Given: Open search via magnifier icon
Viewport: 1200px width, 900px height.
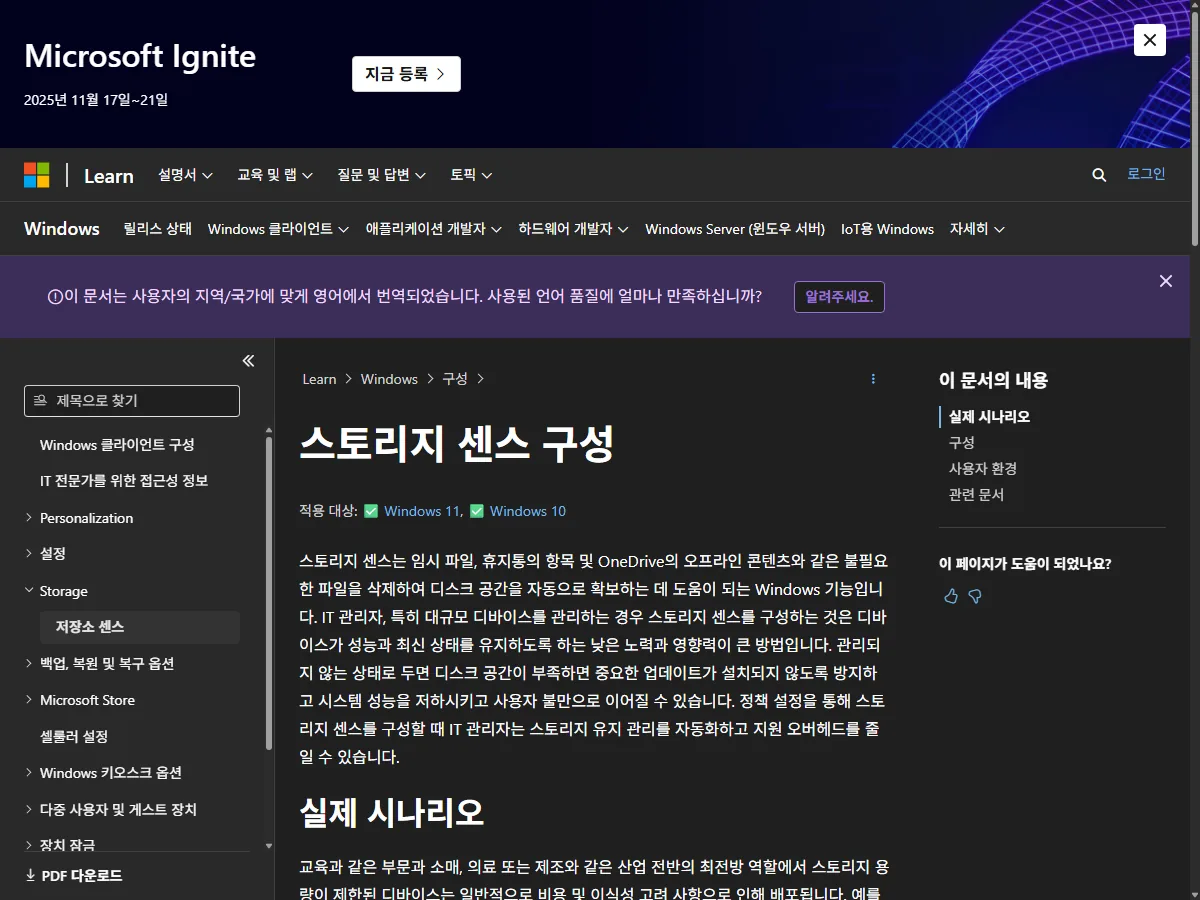Looking at the screenshot, I should pyautogui.click(x=1099, y=175).
